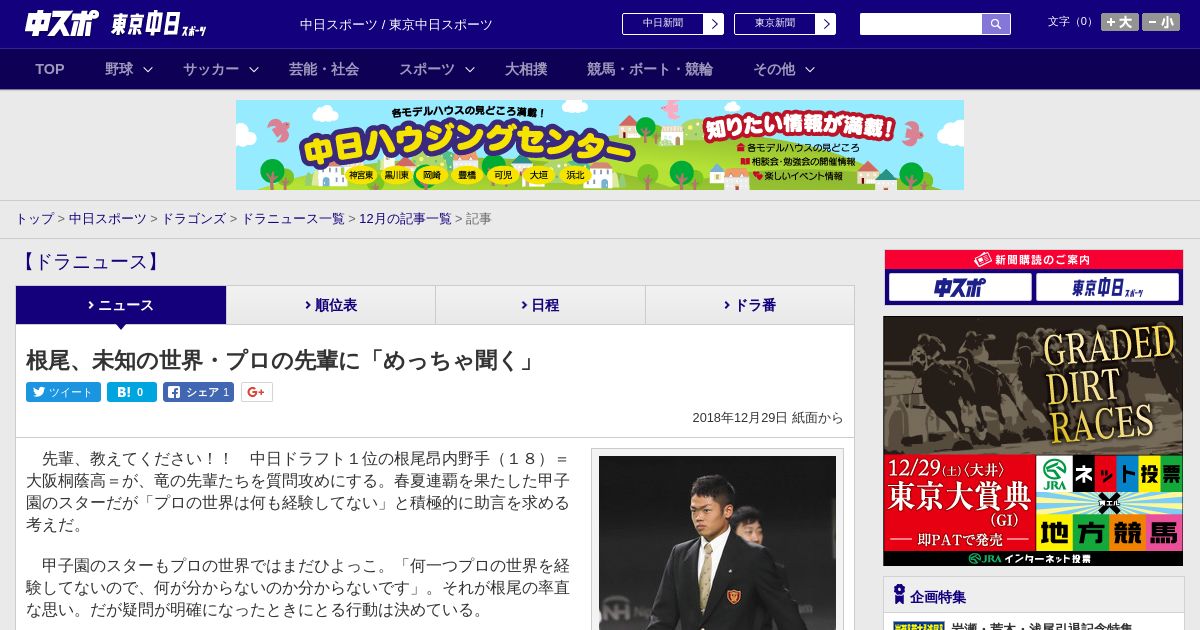Click ドラニュース一覧 breadcrumb link
The image size is (1200, 630).
[292, 218]
